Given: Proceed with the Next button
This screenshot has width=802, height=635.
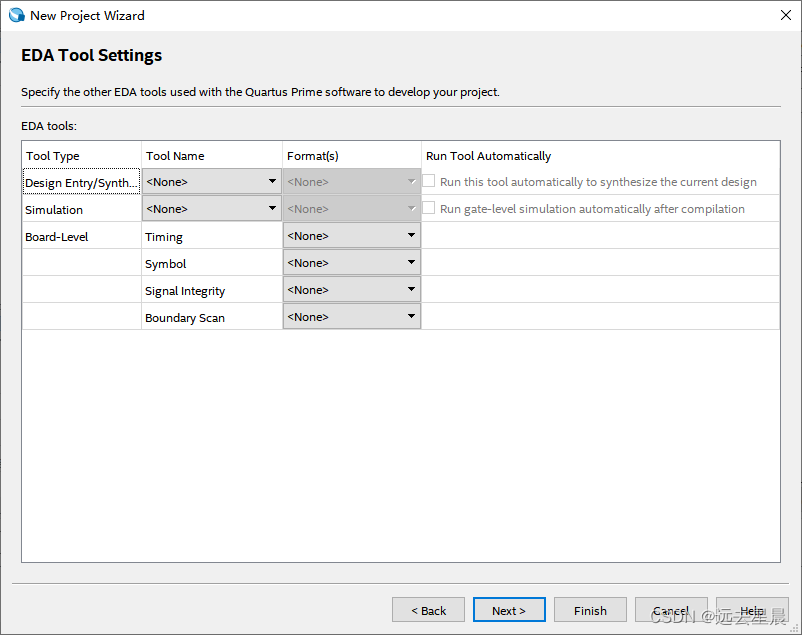Looking at the screenshot, I should pos(509,610).
